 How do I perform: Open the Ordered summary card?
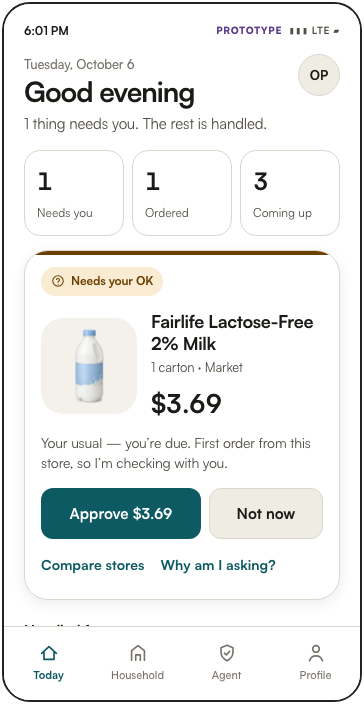point(182,193)
